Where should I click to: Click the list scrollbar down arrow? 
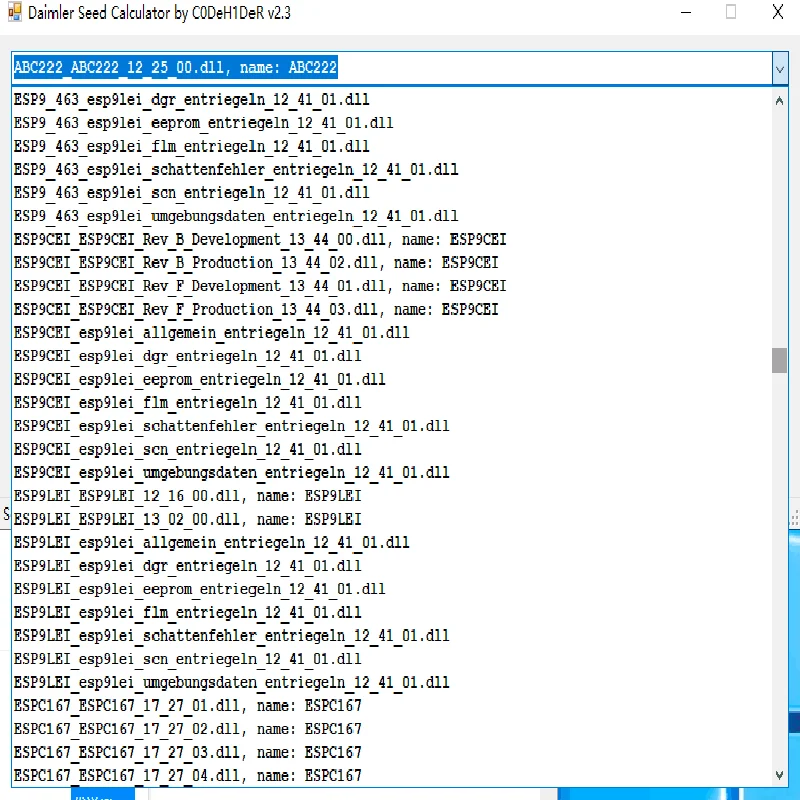(x=779, y=775)
